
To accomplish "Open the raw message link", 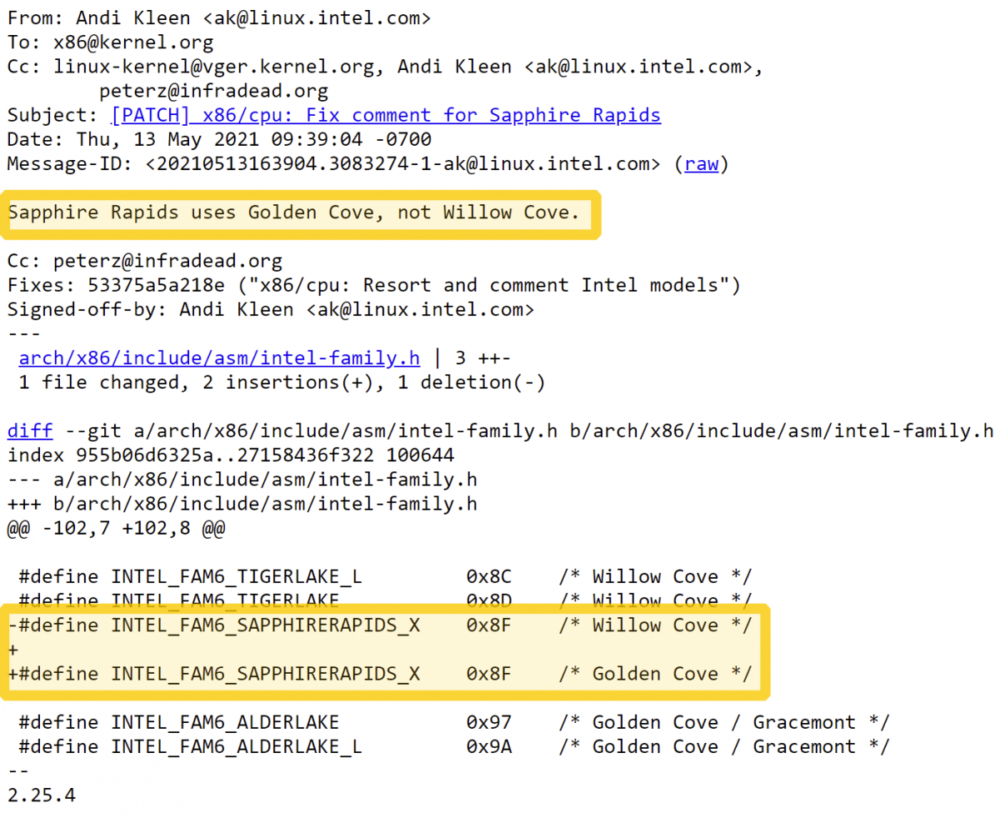I will [702, 164].
